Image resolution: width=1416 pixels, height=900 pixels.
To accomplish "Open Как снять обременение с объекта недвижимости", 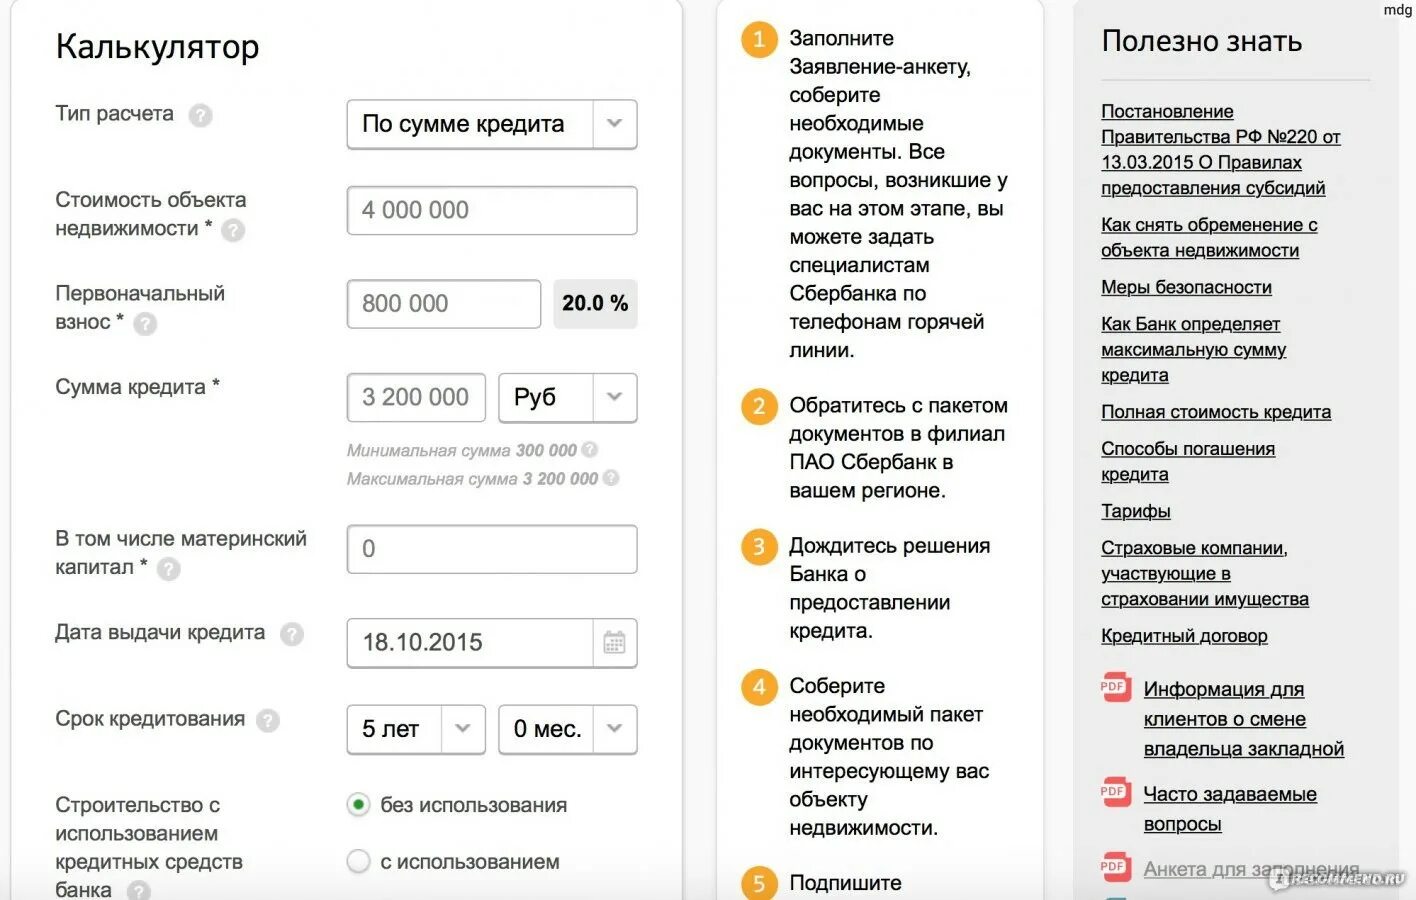I will 1209,238.
